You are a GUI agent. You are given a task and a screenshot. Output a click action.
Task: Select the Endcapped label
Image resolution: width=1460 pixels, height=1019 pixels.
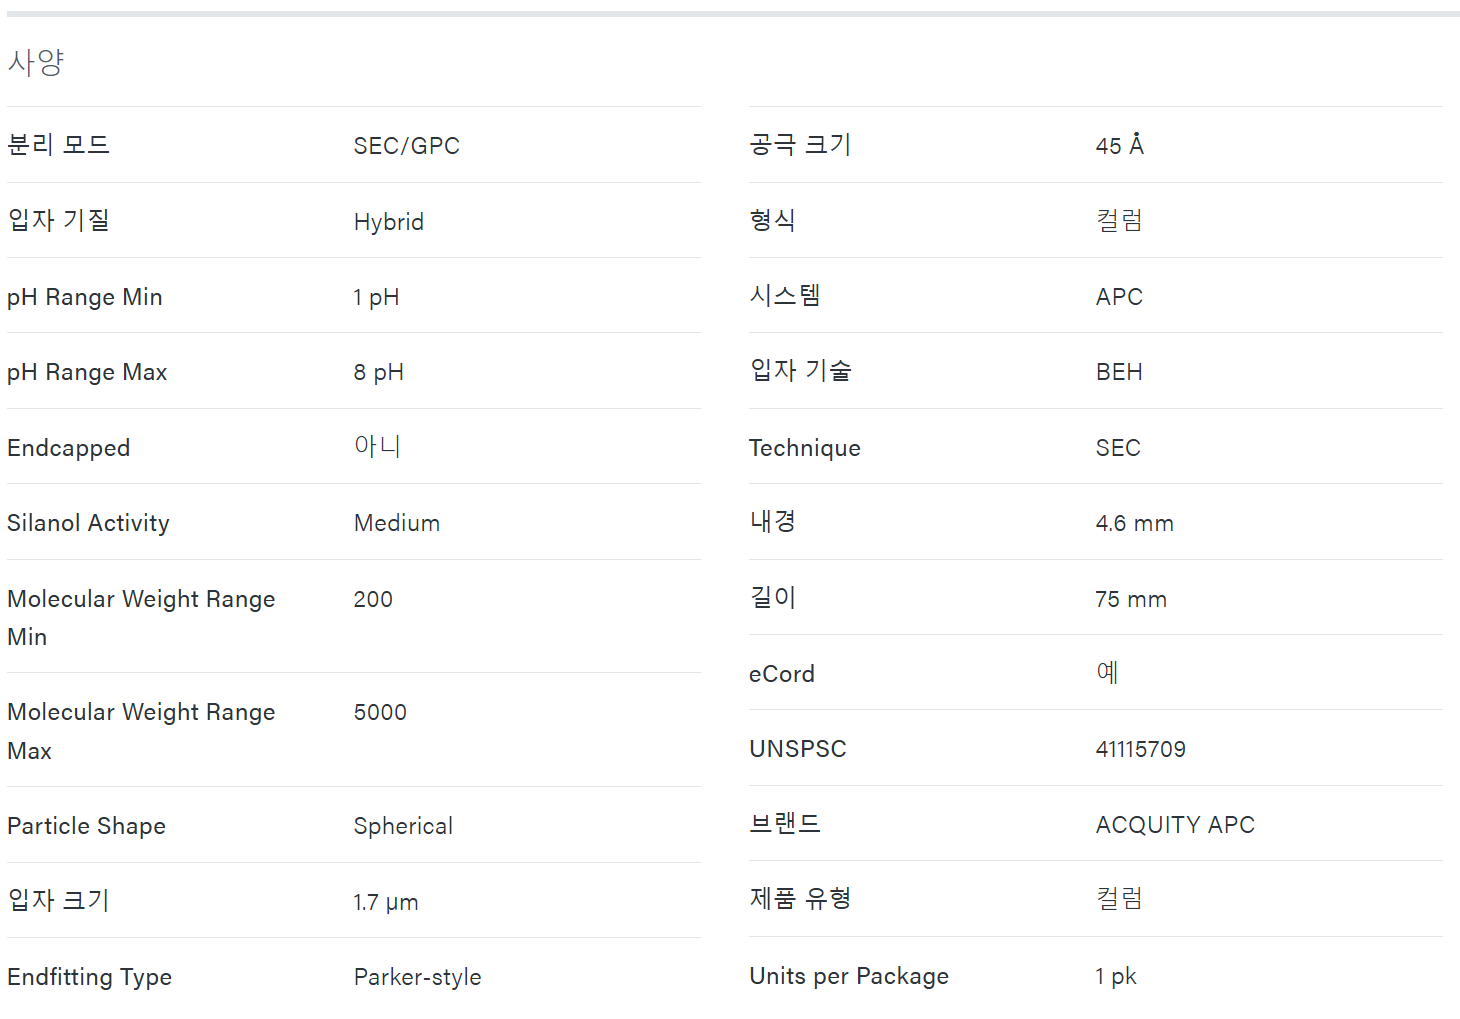pyautogui.click(x=69, y=448)
